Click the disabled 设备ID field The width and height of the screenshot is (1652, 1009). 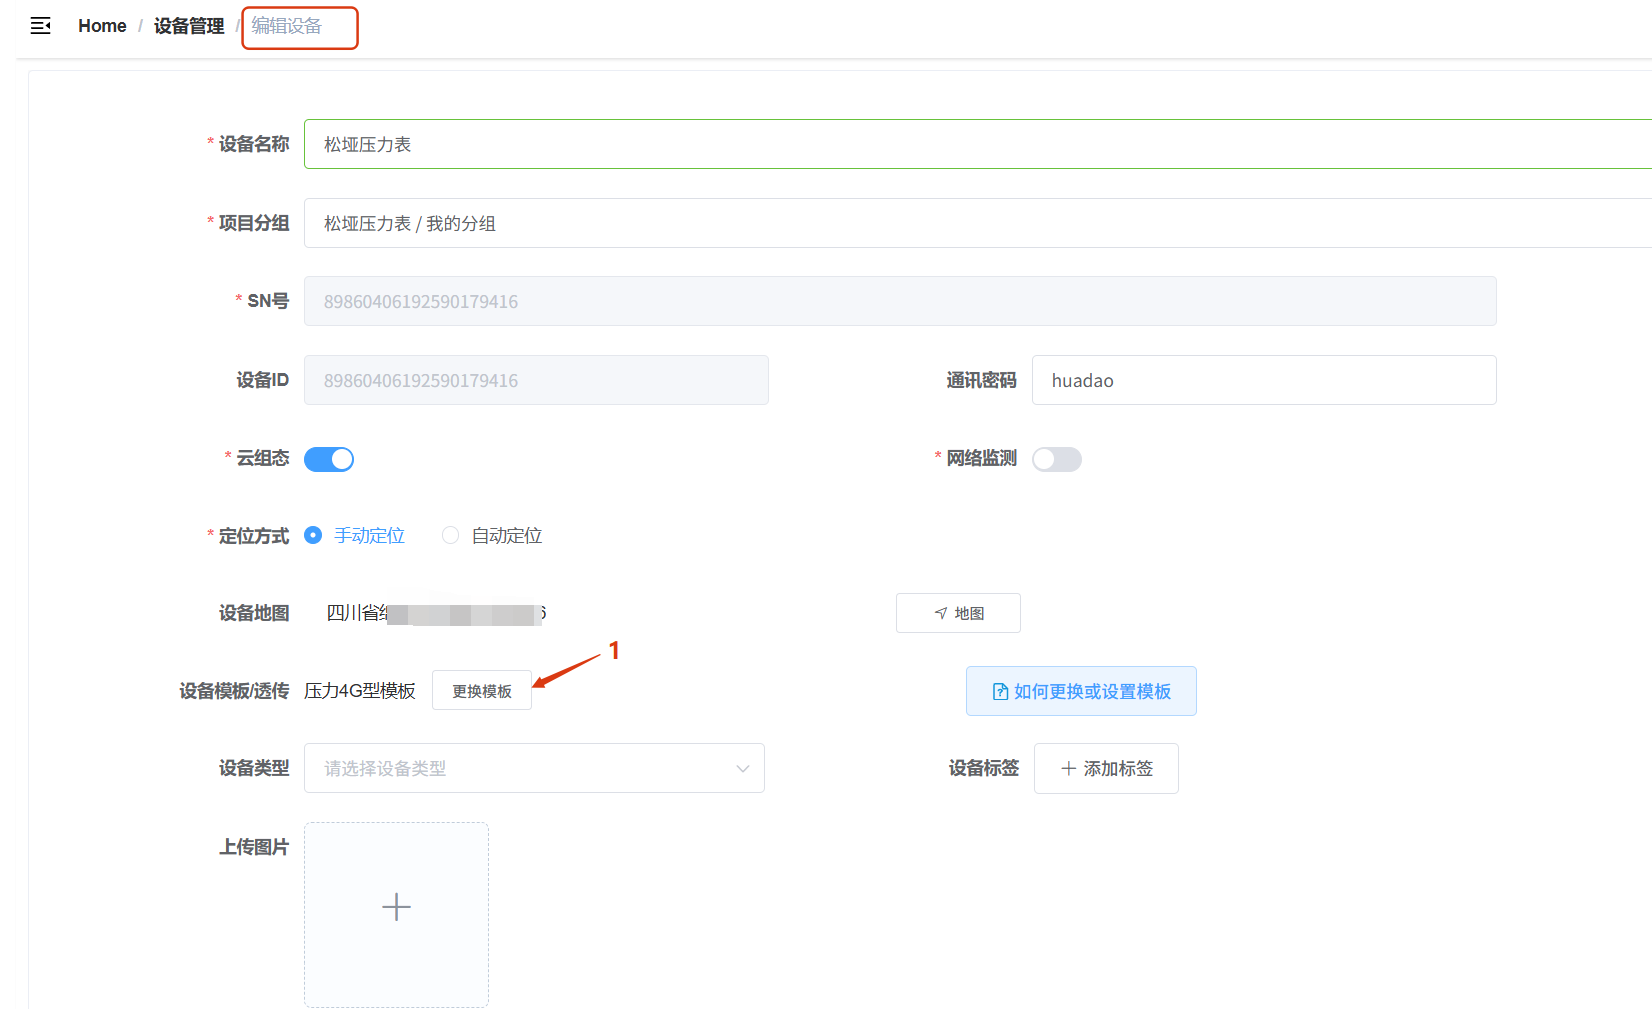(536, 380)
